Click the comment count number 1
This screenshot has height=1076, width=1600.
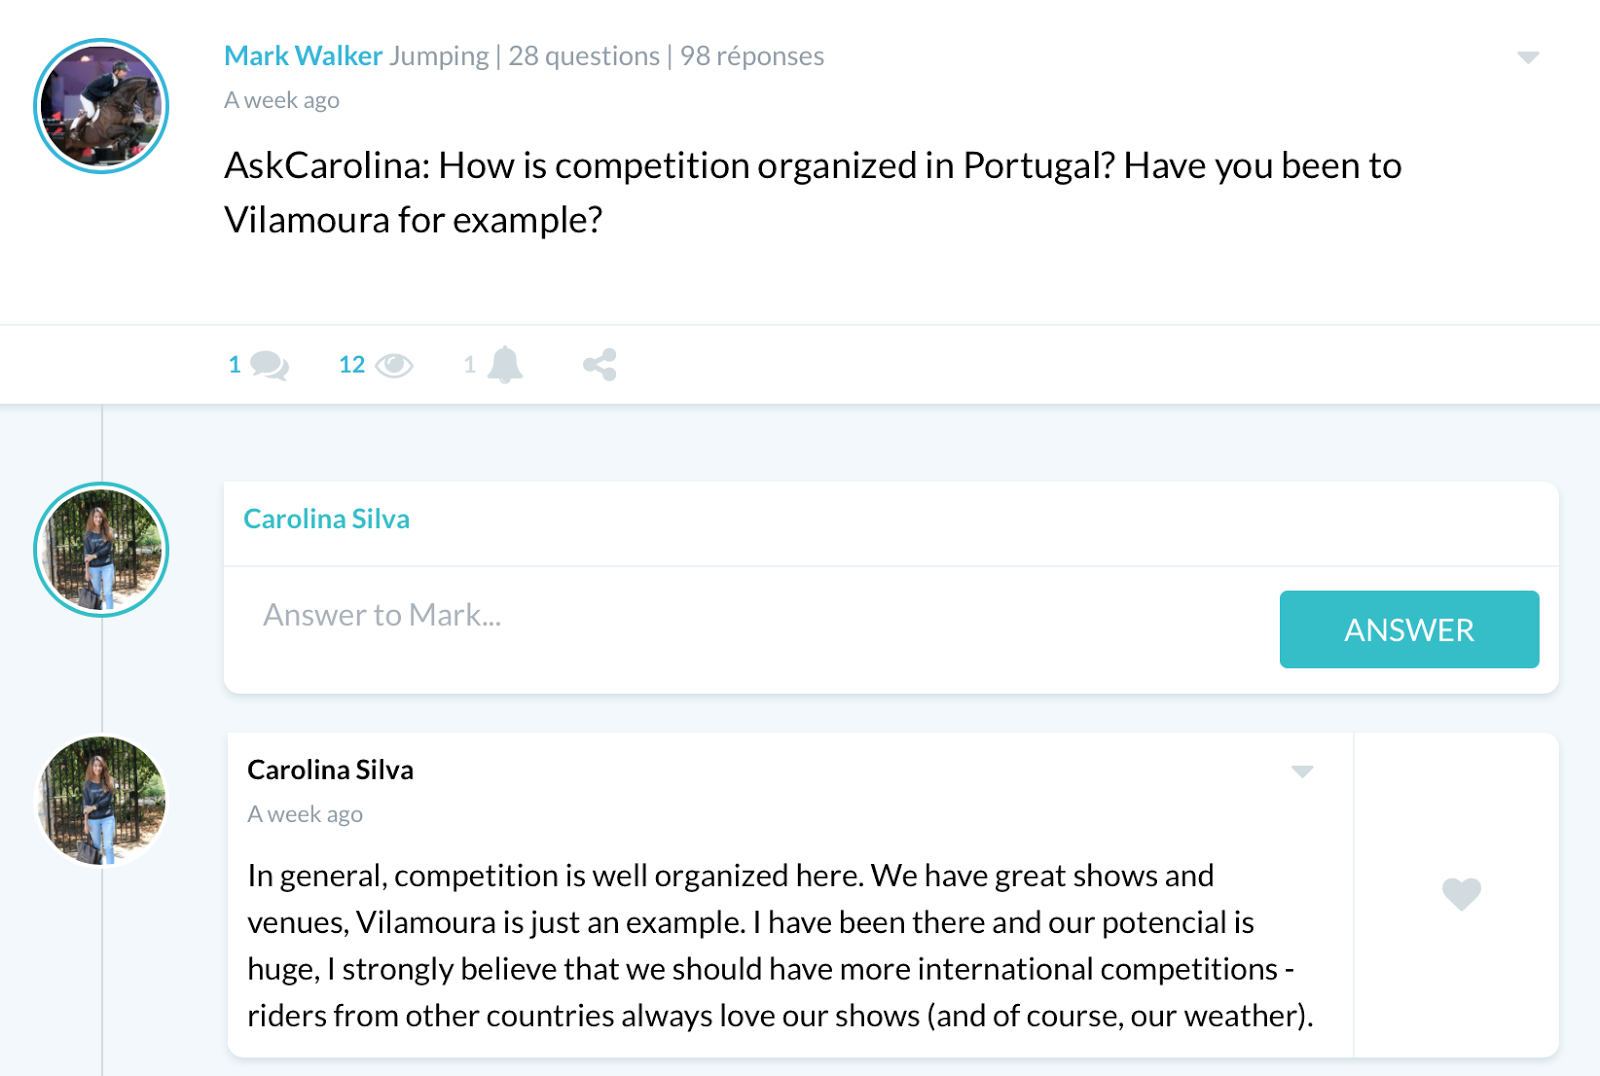click(x=235, y=365)
